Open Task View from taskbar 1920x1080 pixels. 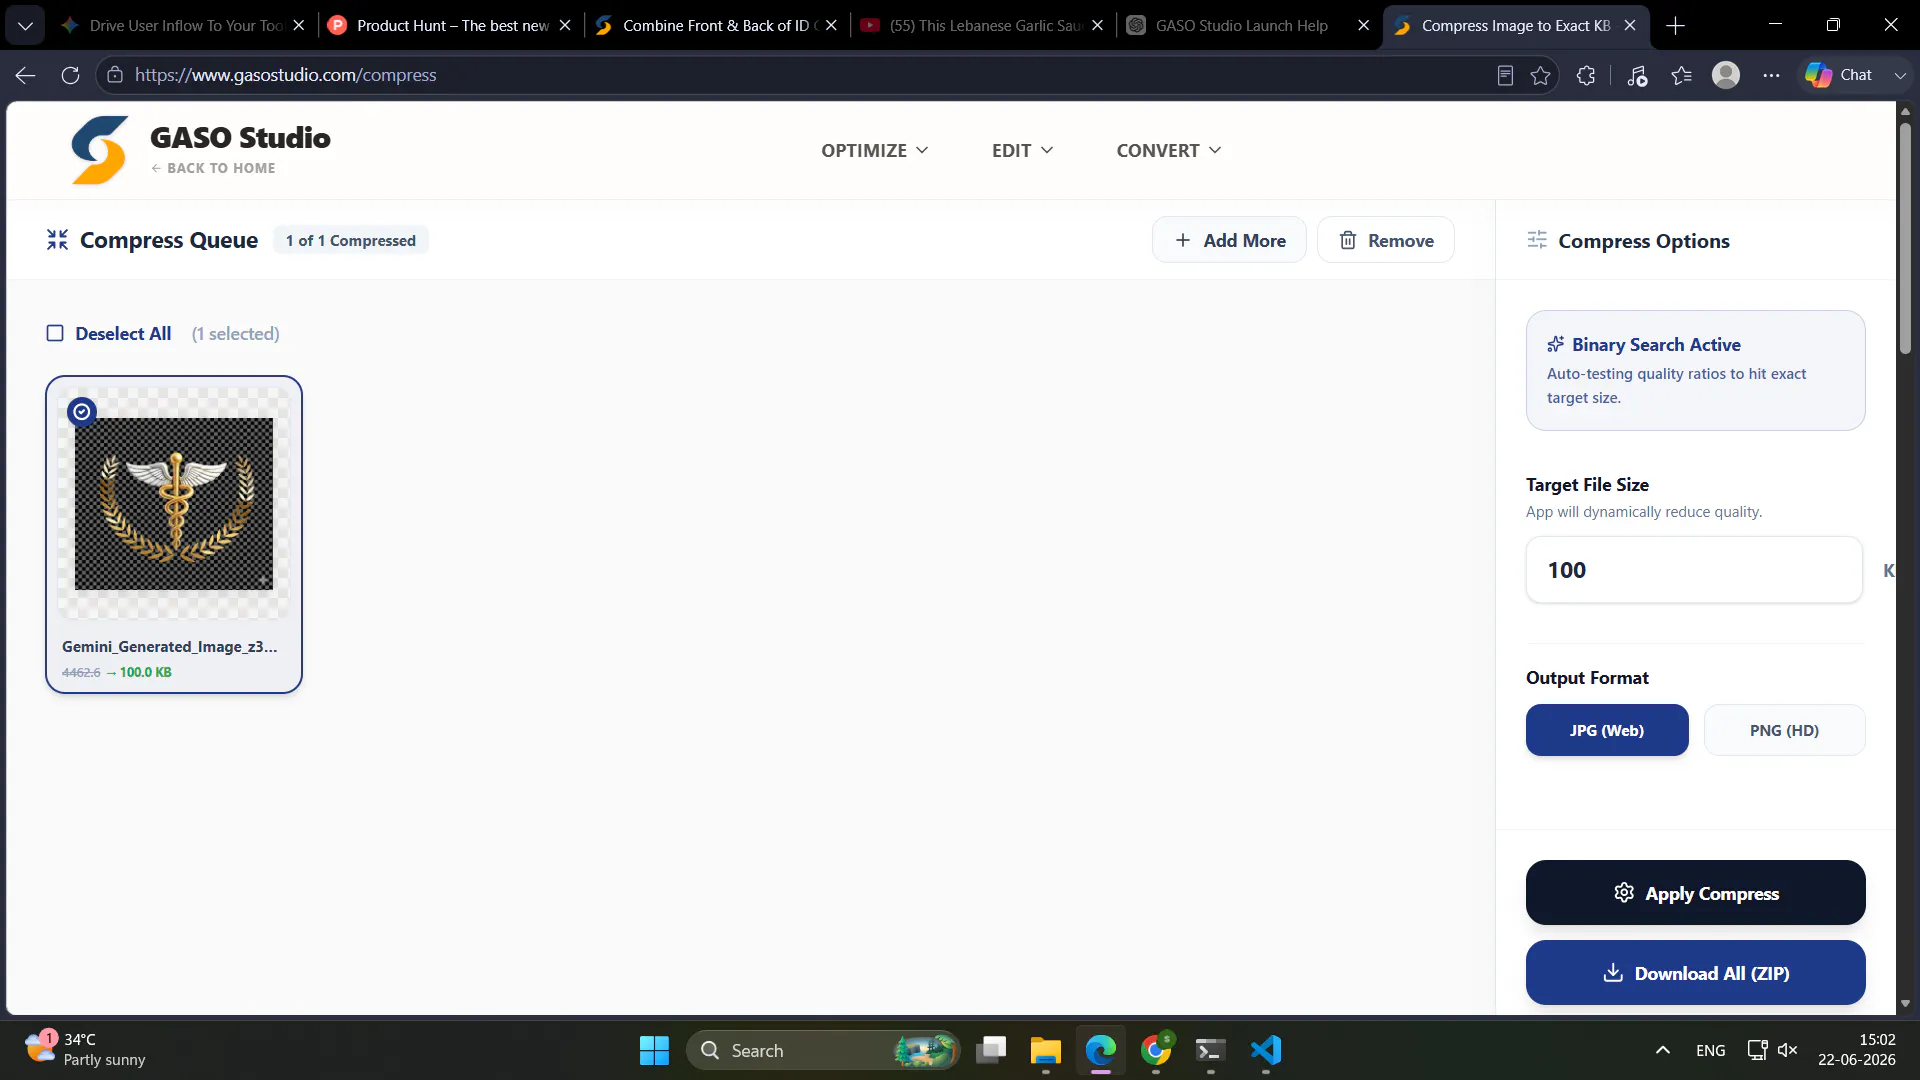(x=991, y=1050)
